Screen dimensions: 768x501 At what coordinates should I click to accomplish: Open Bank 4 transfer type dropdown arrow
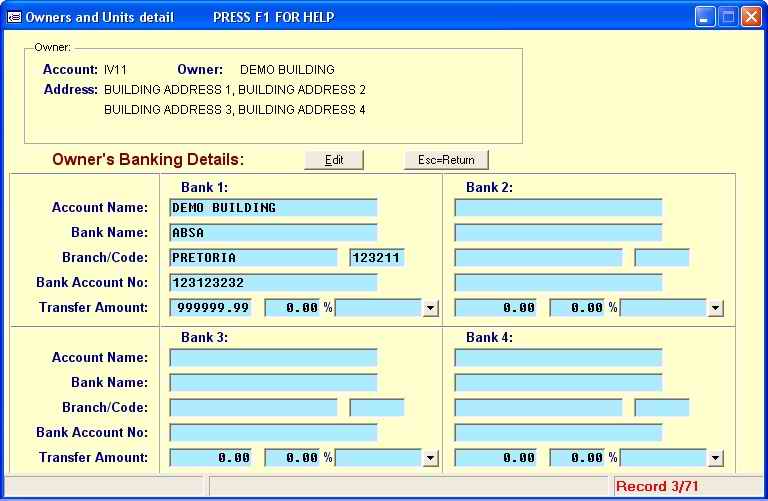point(716,458)
